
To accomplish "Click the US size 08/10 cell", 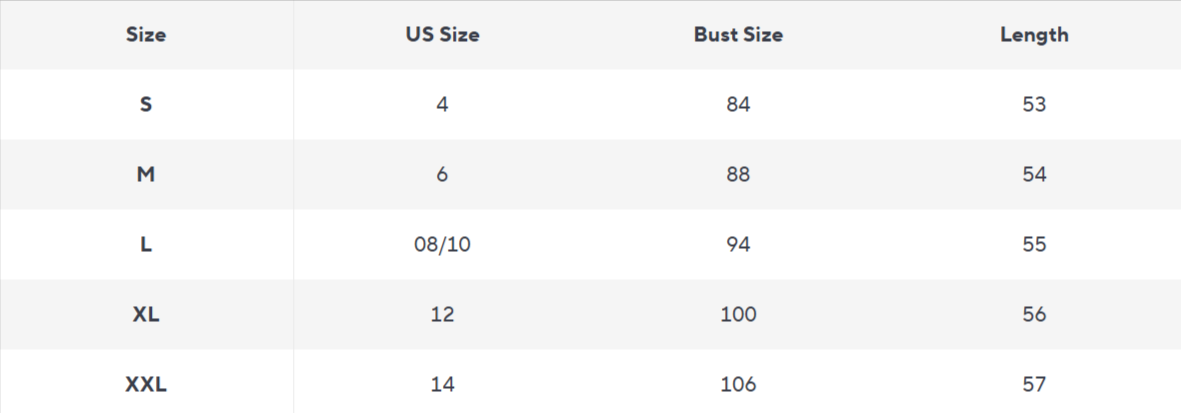I will coord(442,244).
